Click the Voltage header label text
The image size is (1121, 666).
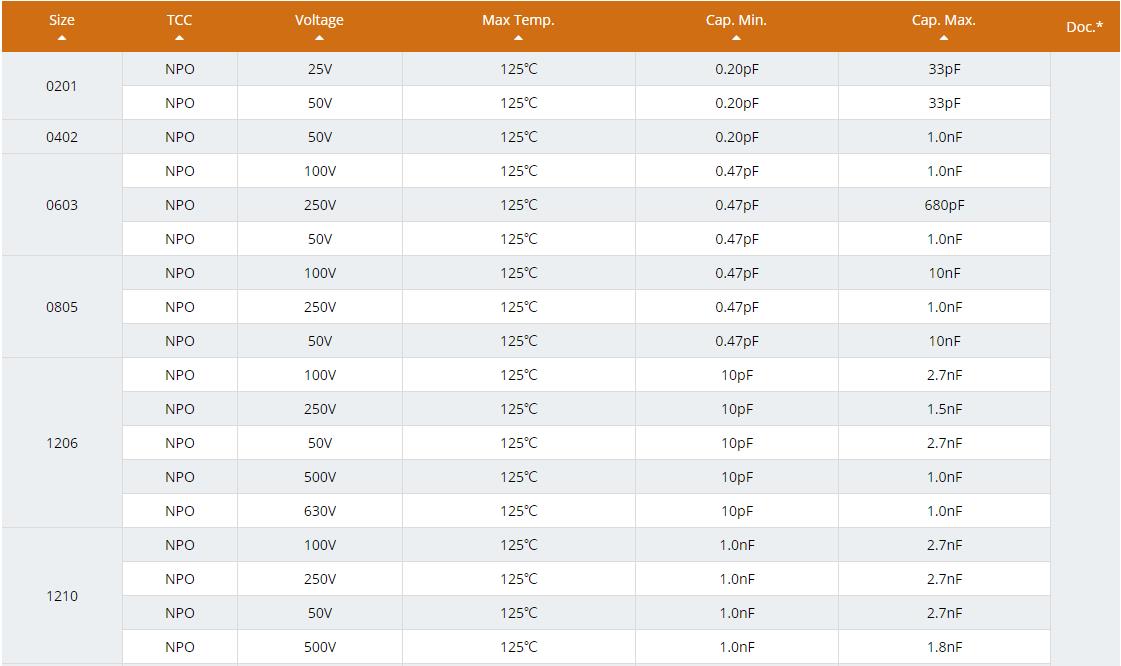[x=319, y=20]
